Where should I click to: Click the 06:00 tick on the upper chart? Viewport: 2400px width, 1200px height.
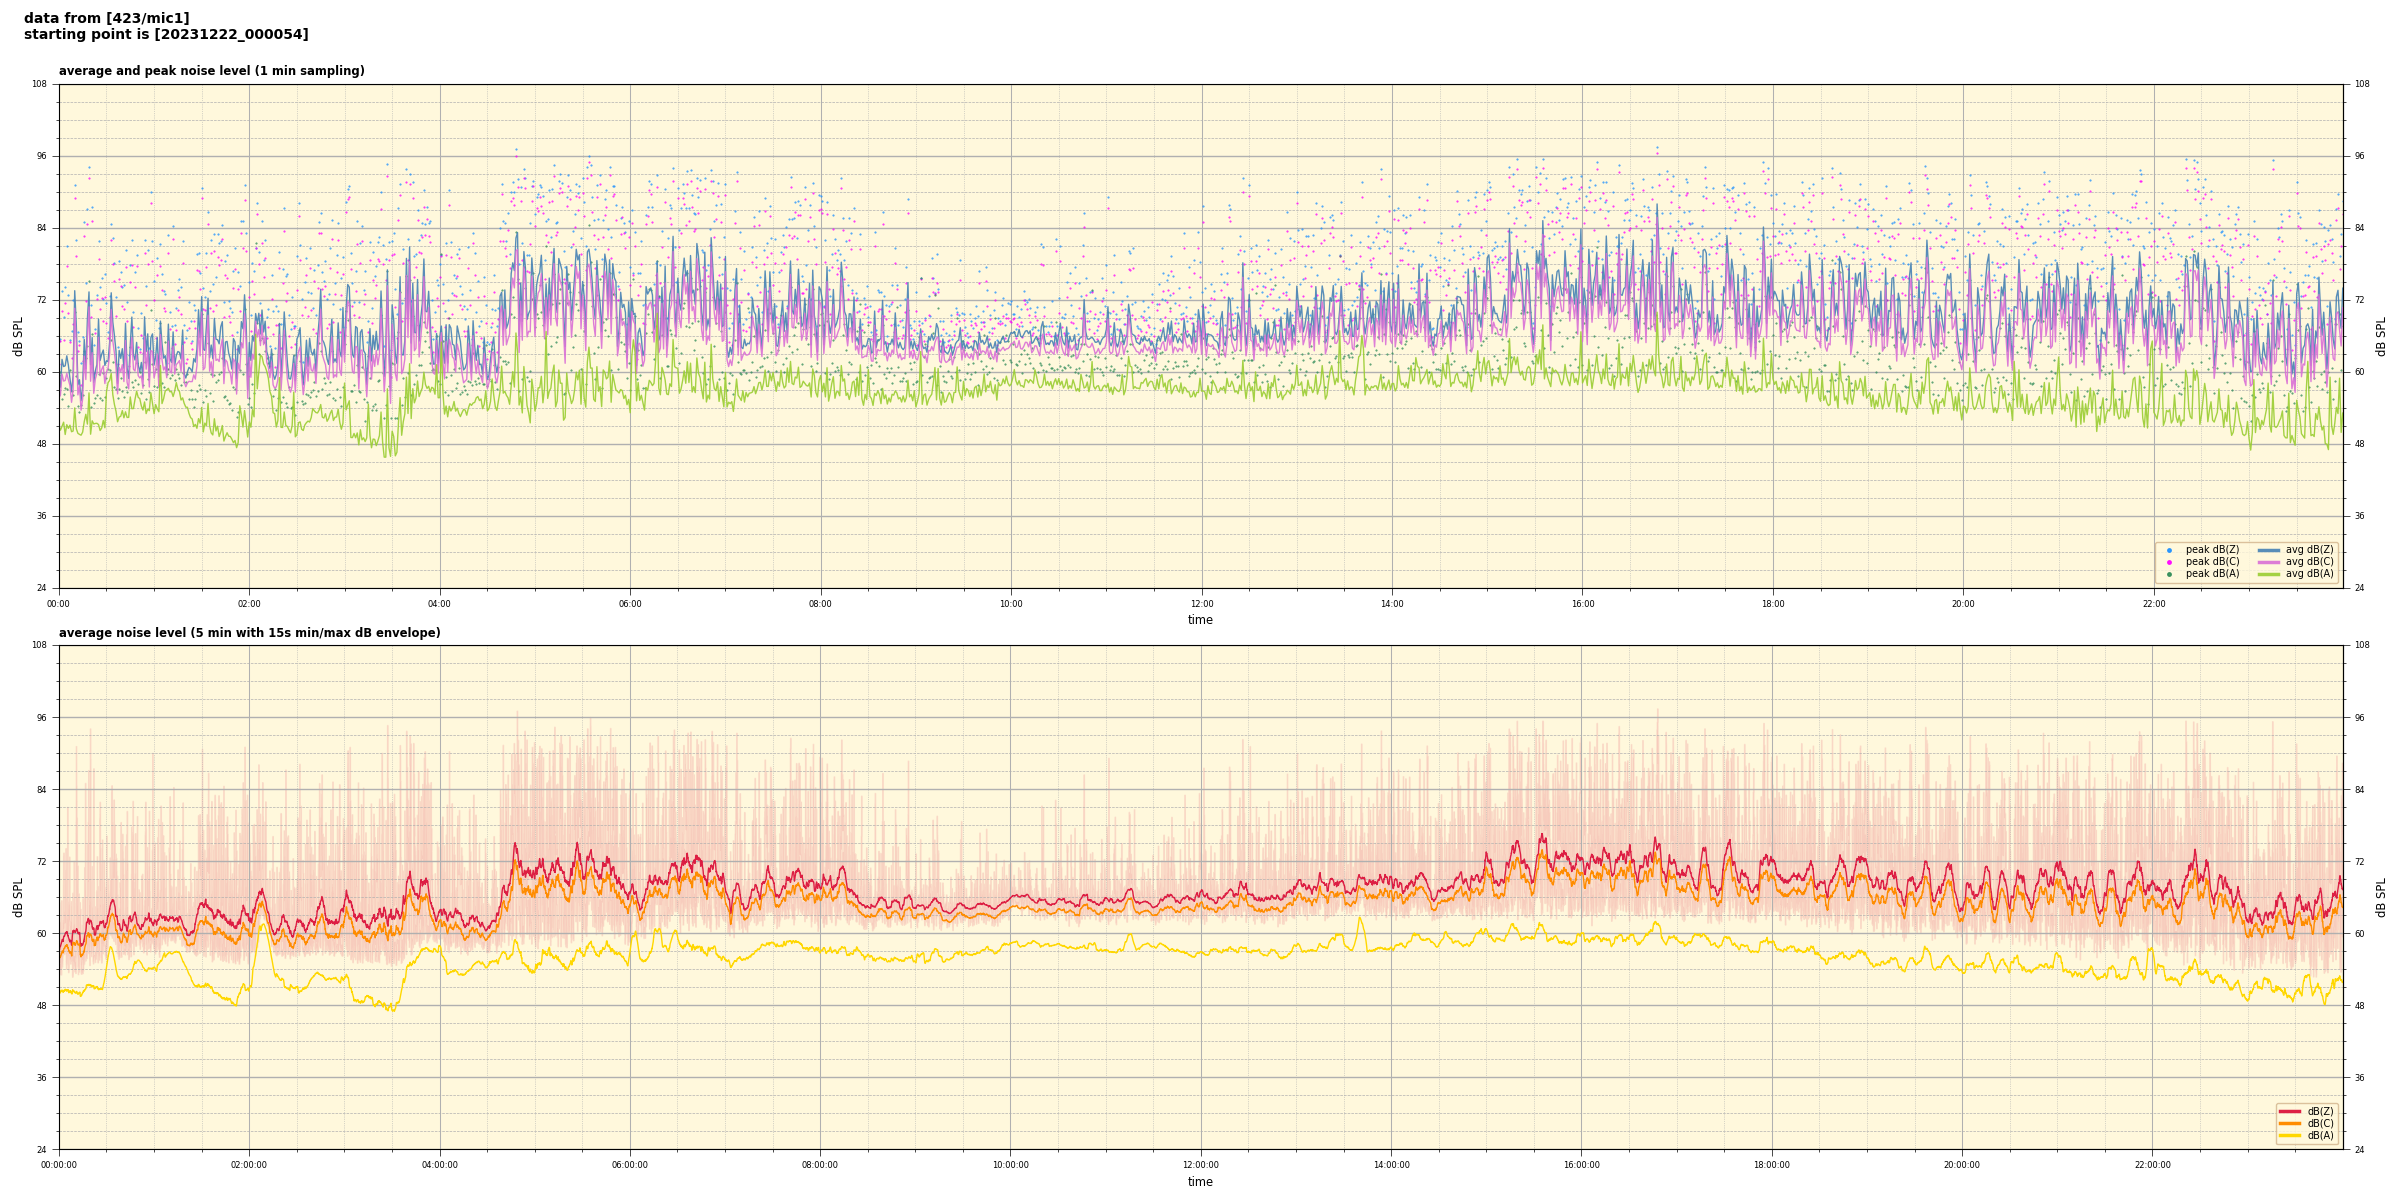coord(630,604)
